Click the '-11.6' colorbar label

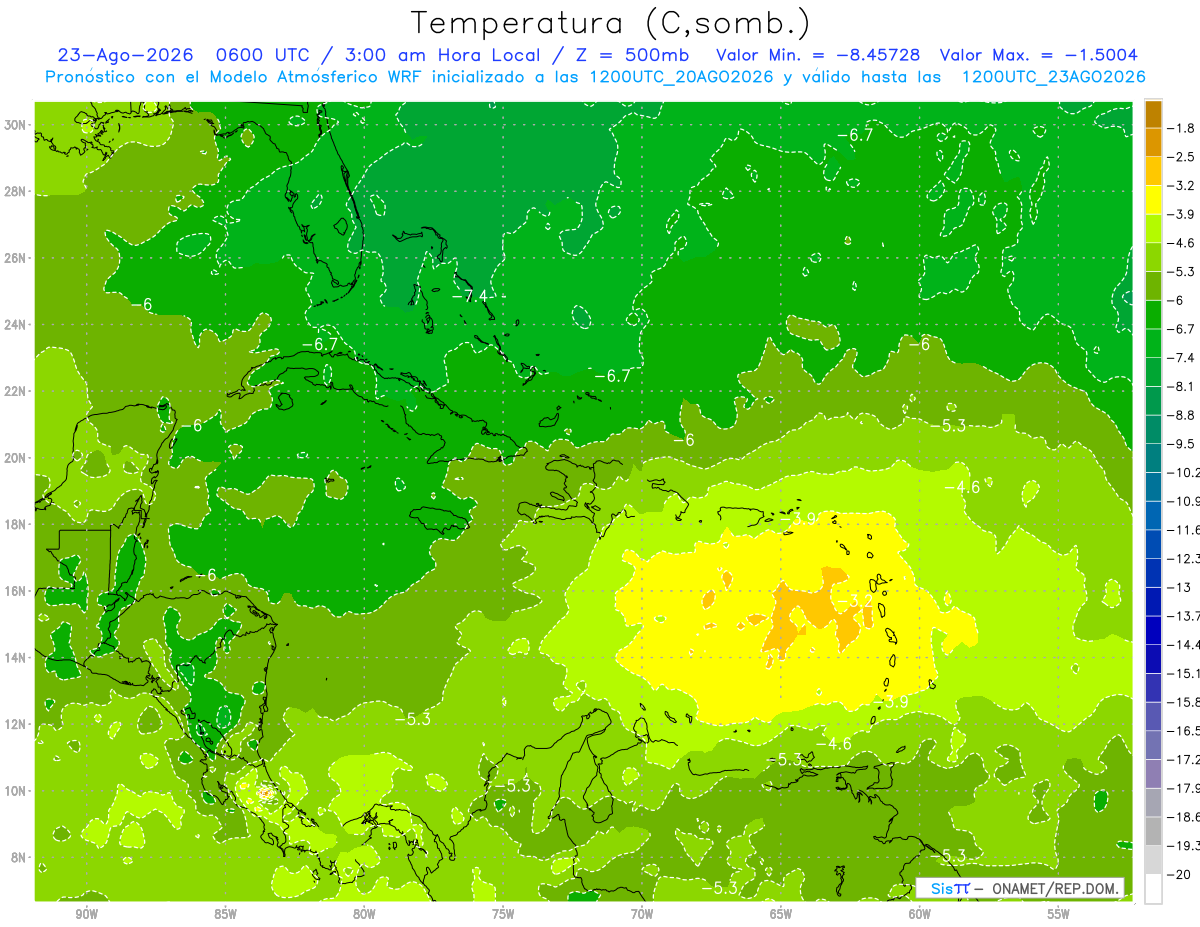tap(1185, 530)
